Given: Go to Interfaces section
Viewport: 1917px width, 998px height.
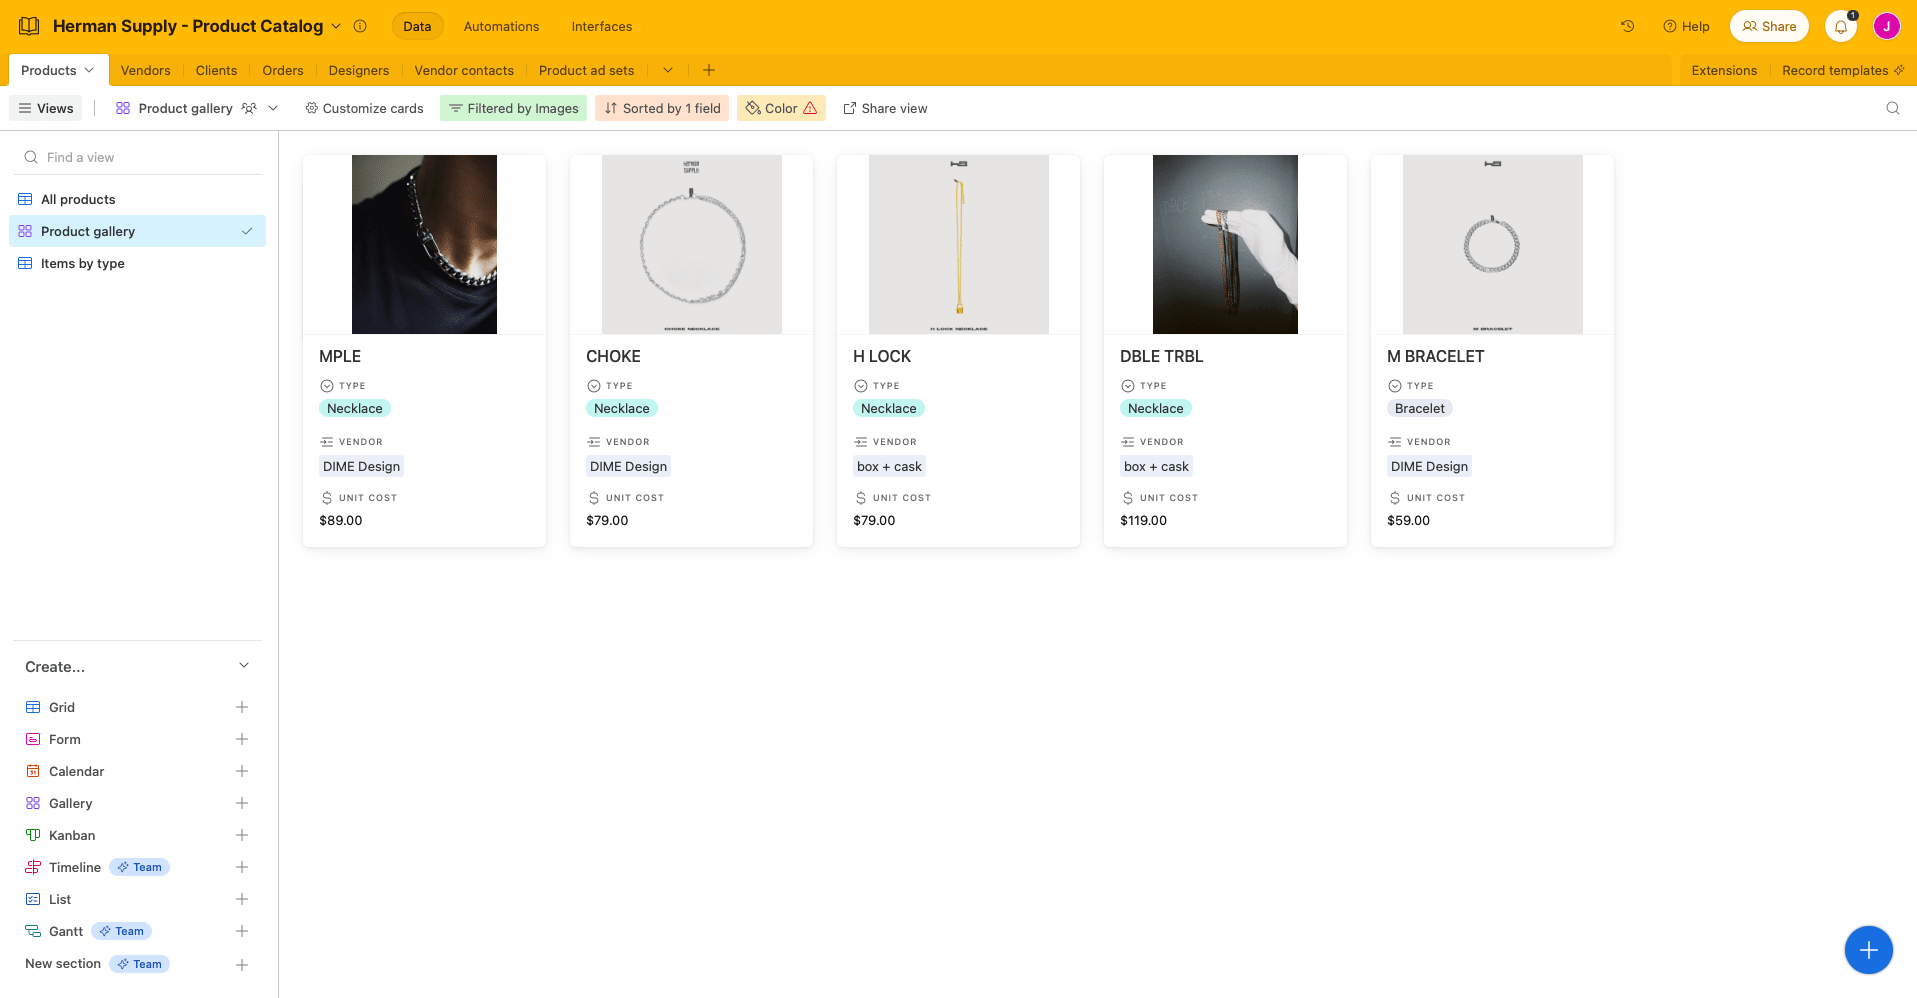Looking at the screenshot, I should (x=601, y=26).
